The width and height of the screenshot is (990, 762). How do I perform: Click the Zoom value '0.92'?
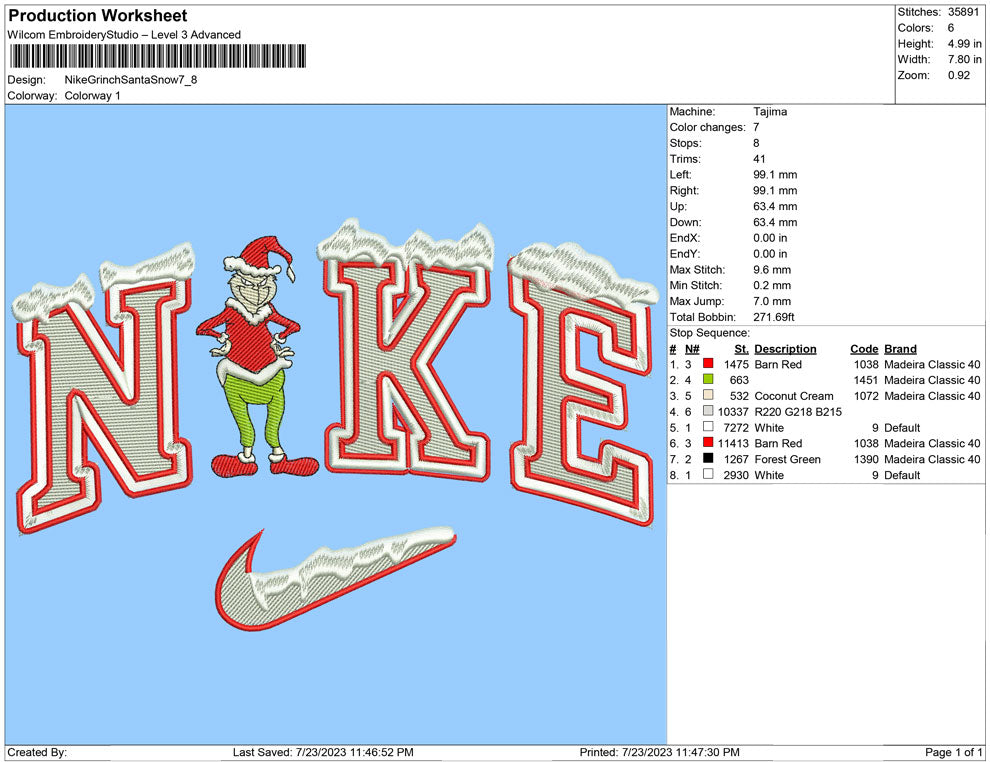(958, 75)
